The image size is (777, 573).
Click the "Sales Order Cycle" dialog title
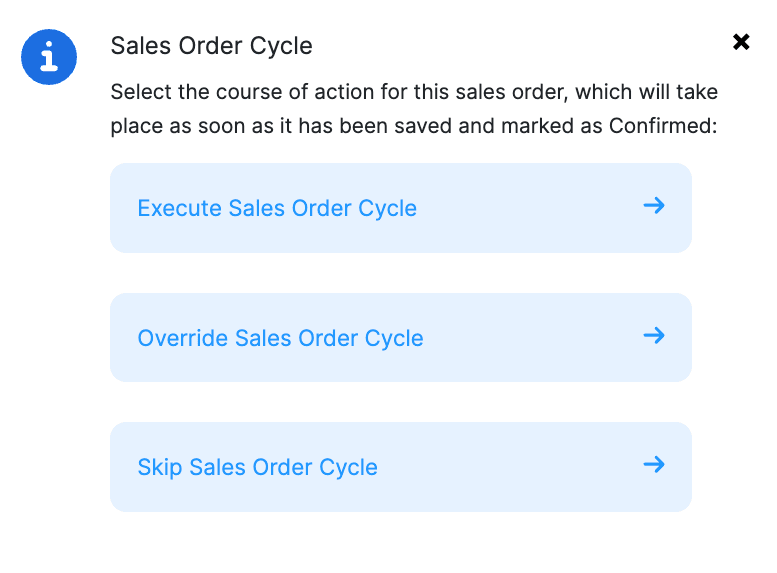[x=211, y=46]
